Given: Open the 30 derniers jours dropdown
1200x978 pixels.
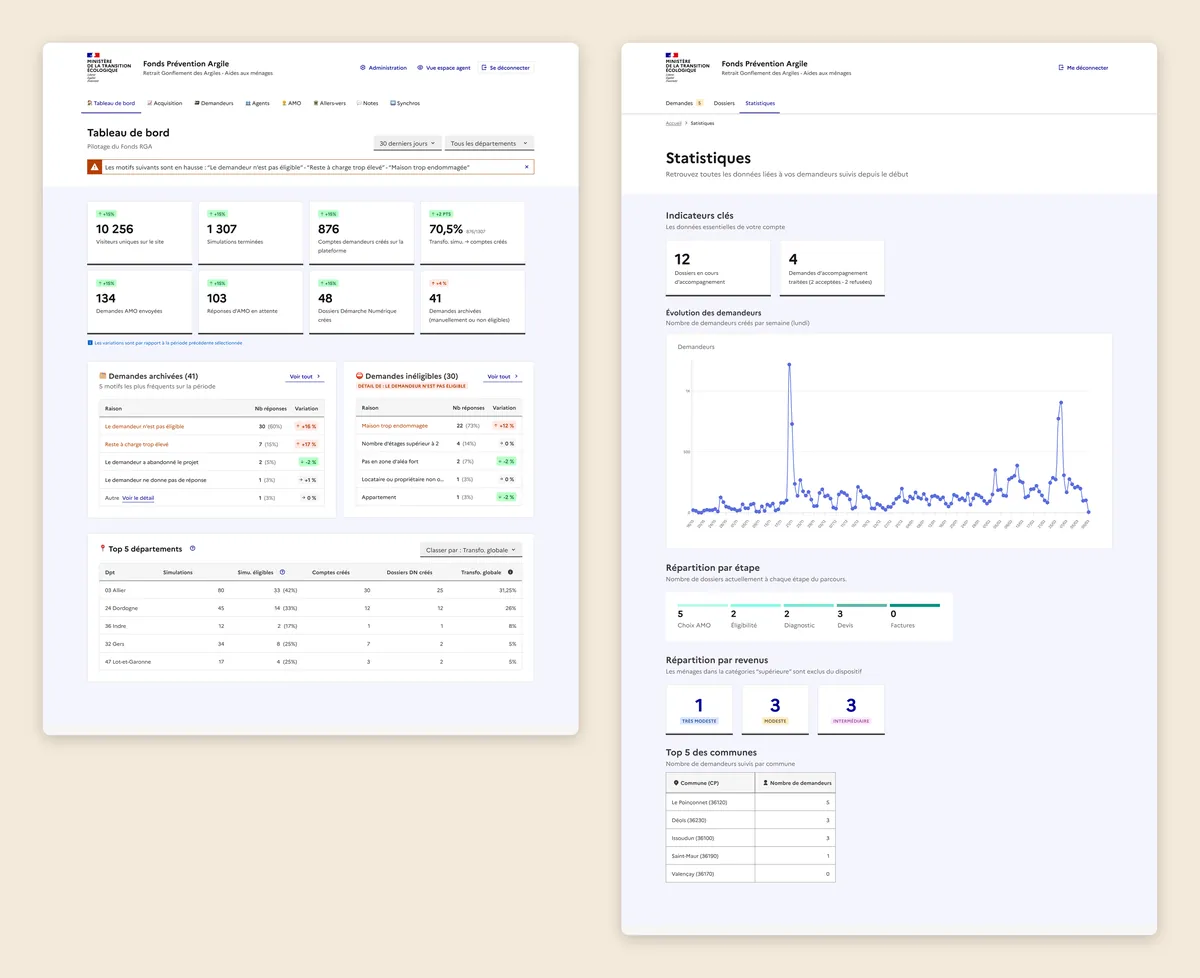Looking at the screenshot, I should pos(409,143).
